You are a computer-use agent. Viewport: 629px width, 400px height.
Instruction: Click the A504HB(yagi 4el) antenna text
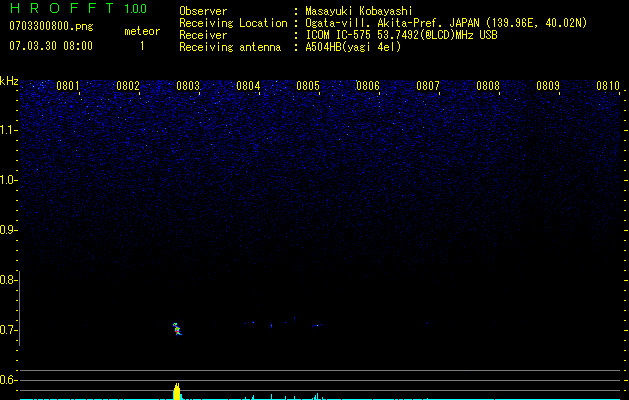pos(353,47)
